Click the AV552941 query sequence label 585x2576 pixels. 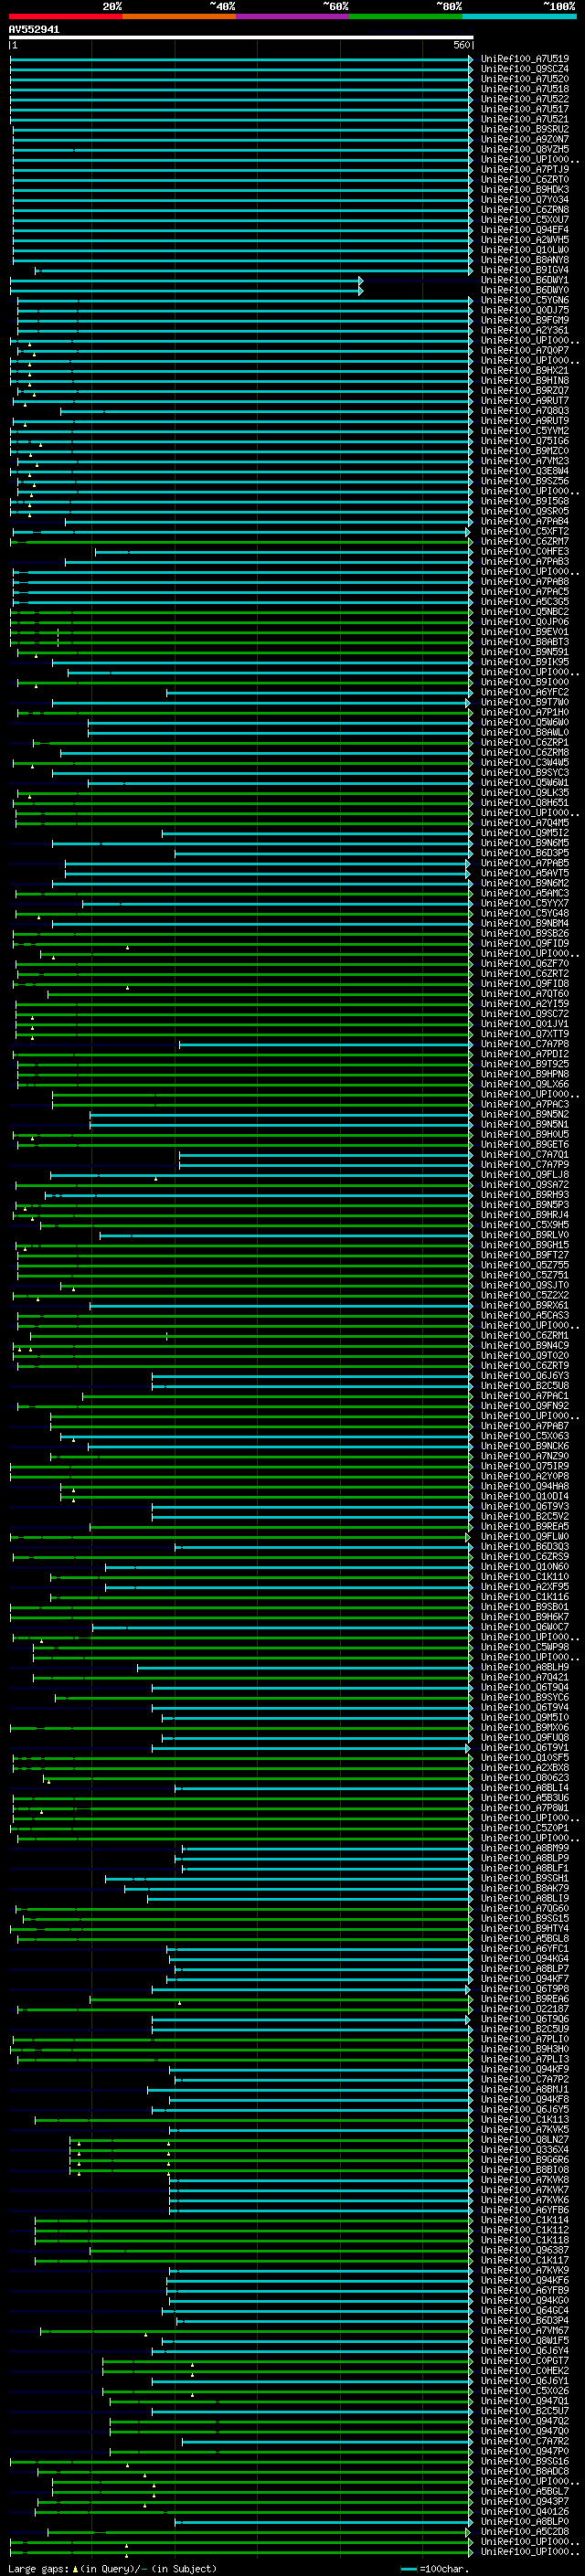click(34, 30)
